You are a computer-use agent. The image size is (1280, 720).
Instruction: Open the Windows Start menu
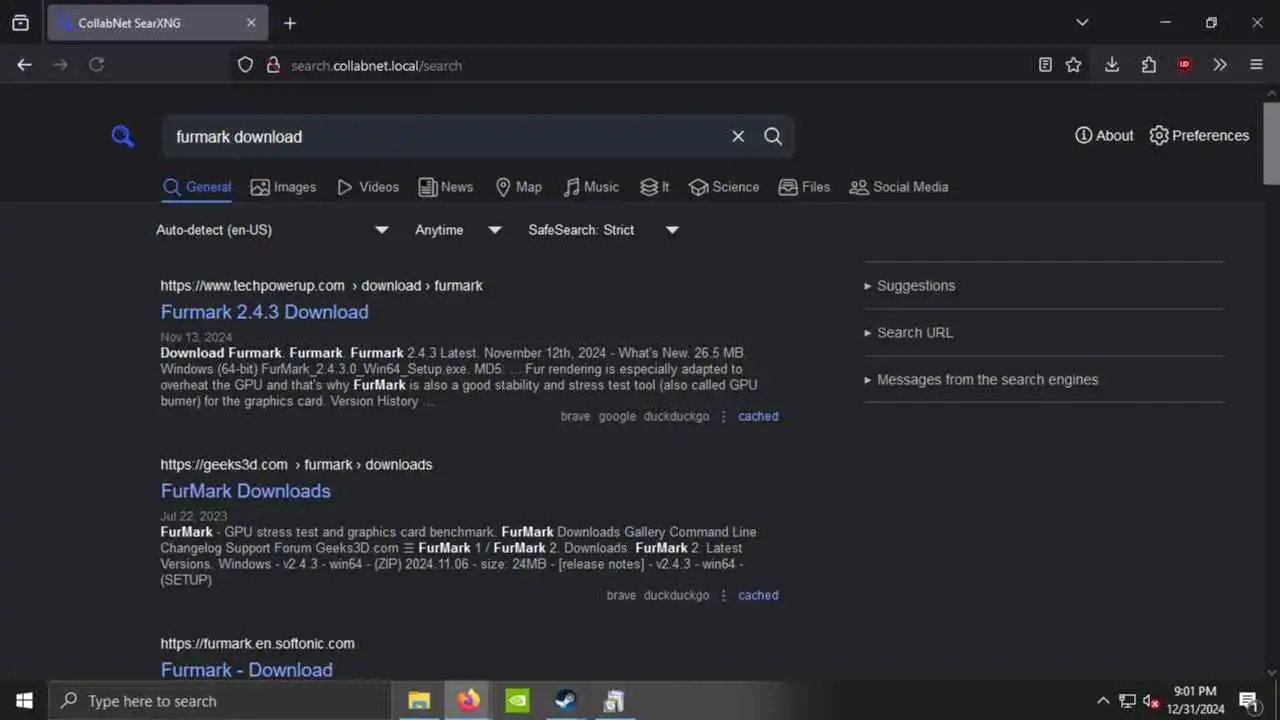coord(24,701)
